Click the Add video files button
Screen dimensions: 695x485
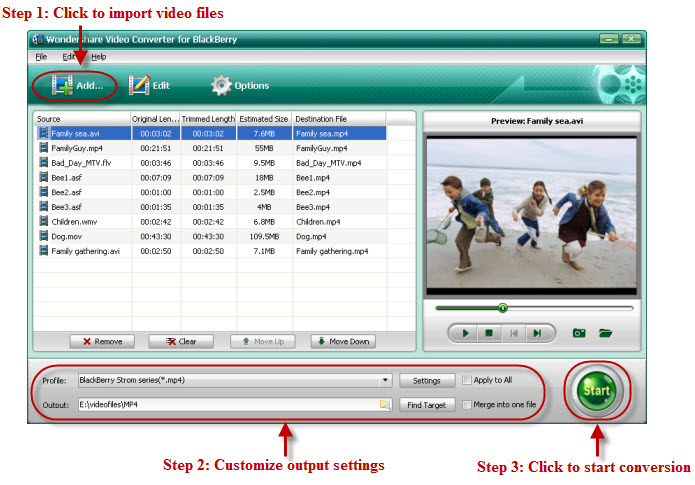point(77,85)
